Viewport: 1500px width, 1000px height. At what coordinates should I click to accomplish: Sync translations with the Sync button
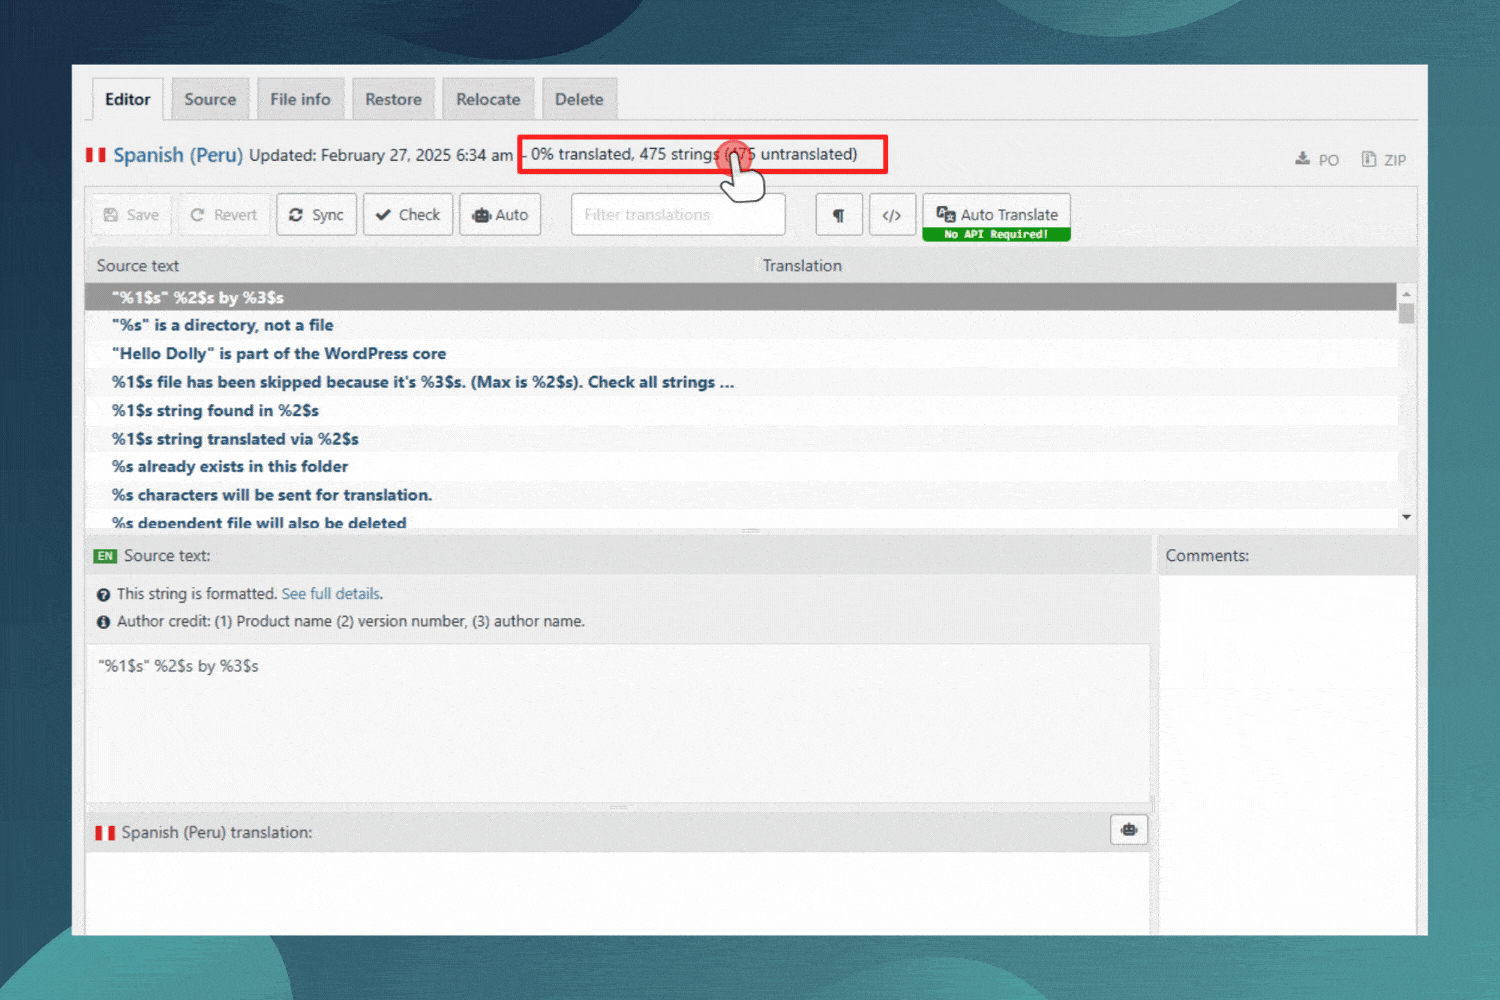[316, 215]
